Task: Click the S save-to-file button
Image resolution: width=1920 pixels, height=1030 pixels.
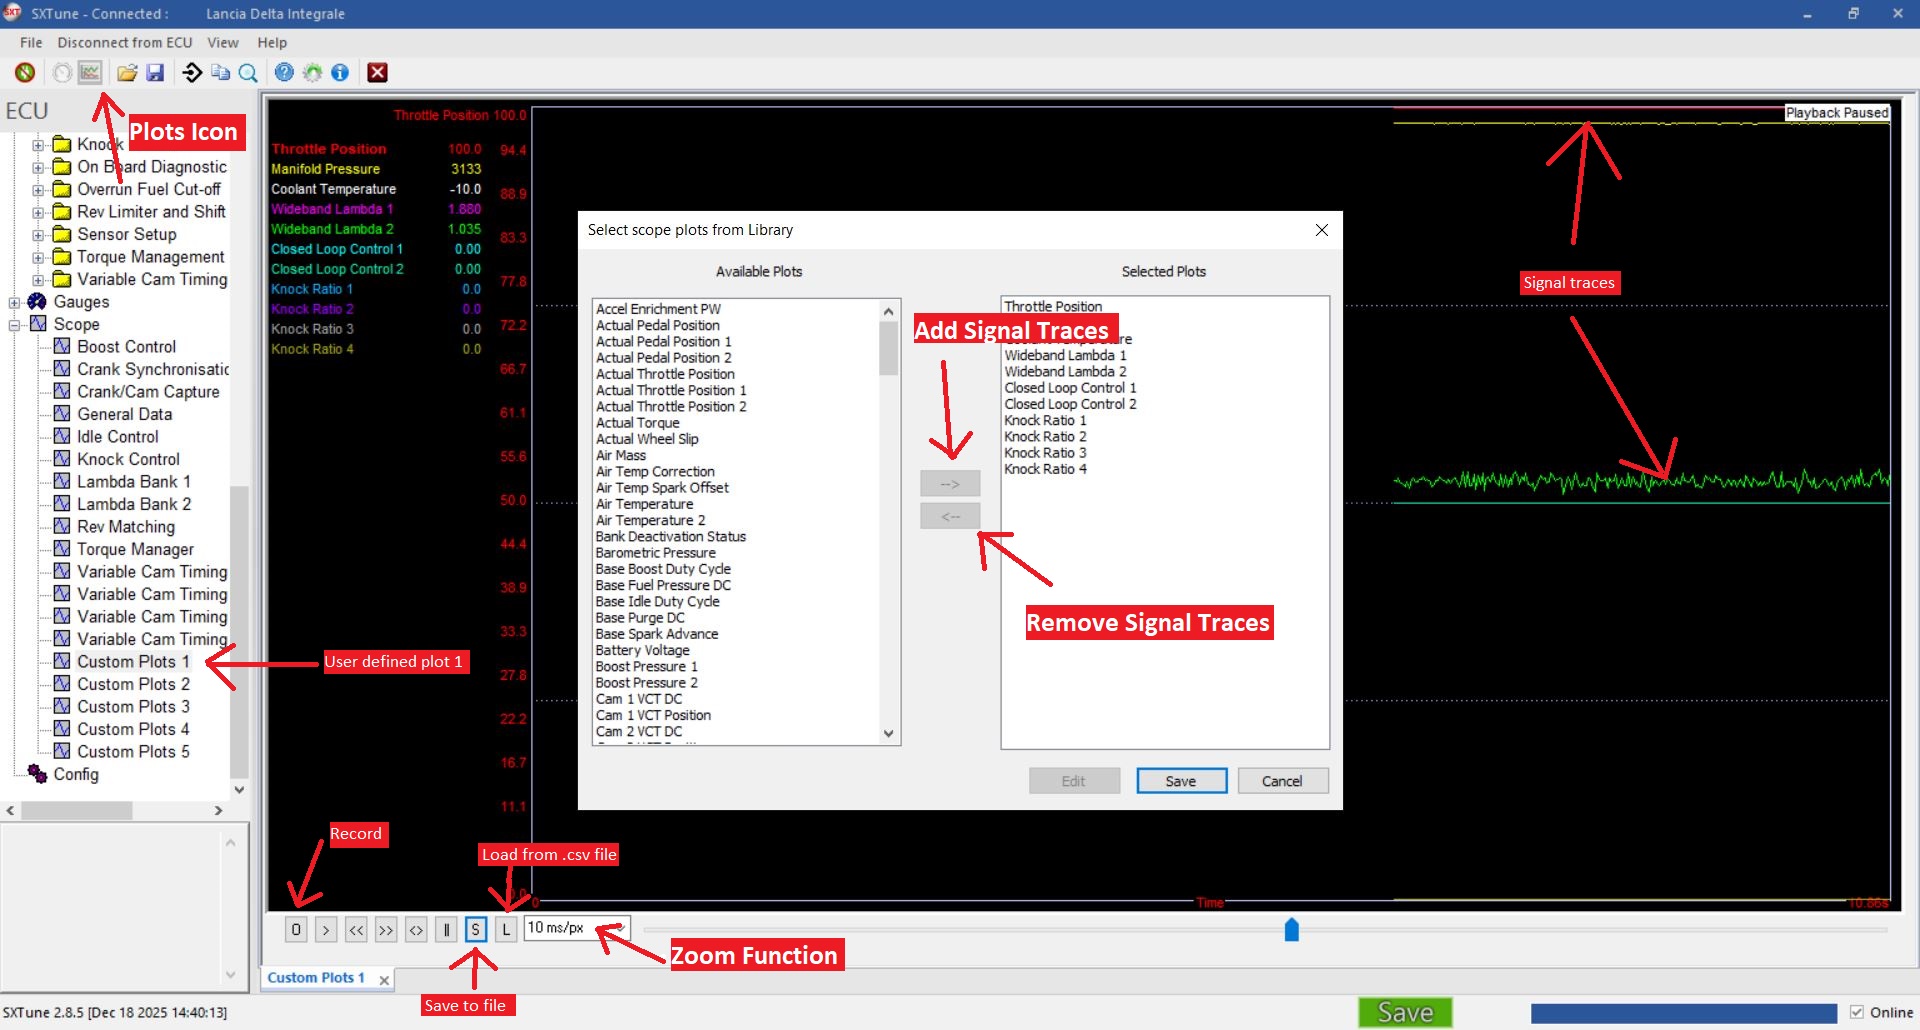Action: pyautogui.click(x=476, y=930)
